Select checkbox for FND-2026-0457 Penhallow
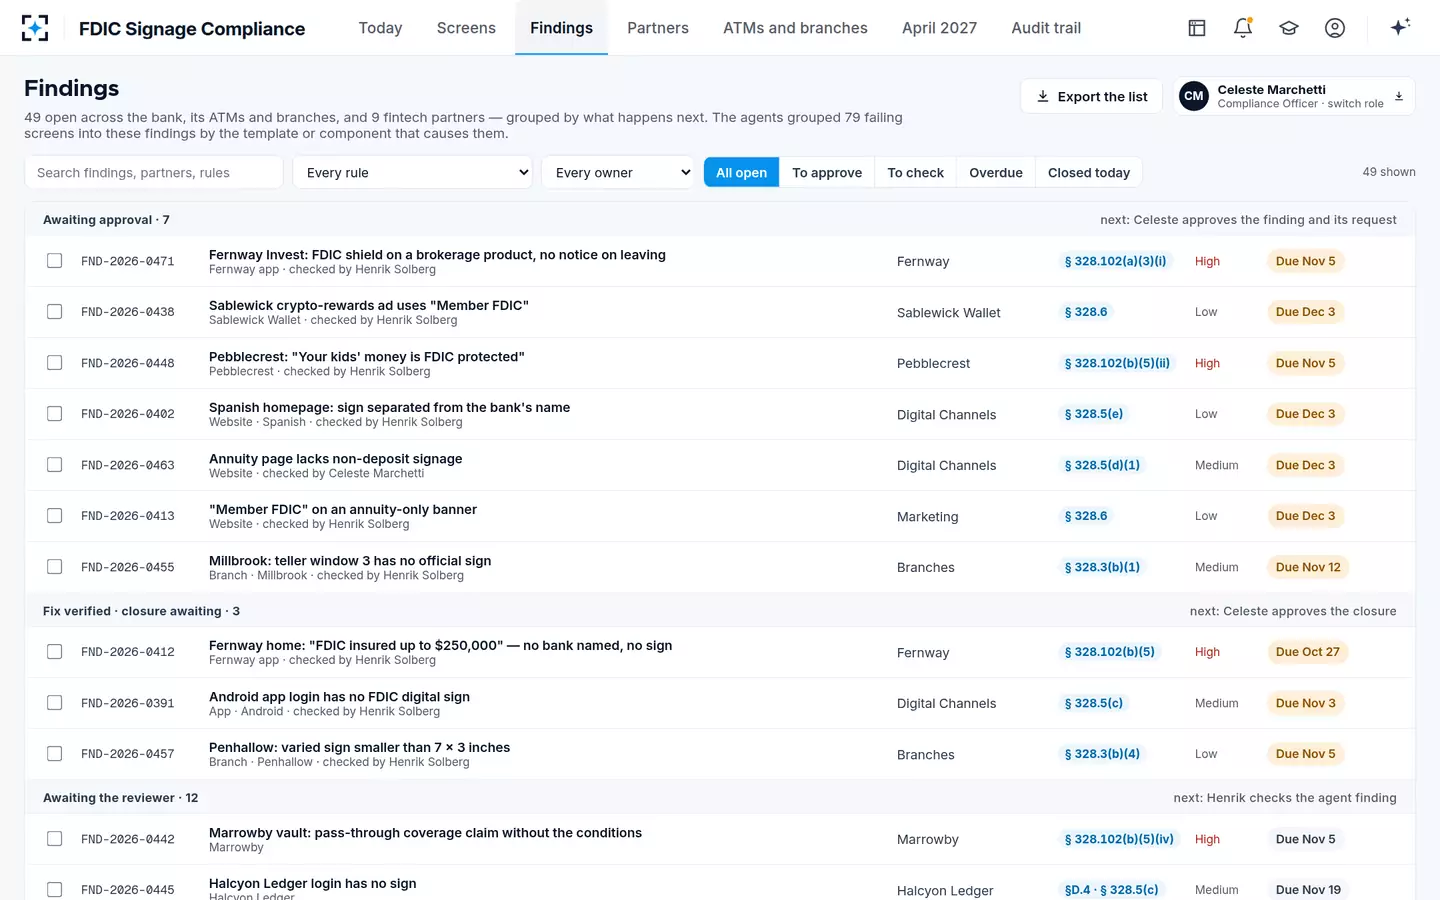The height and width of the screenshot is (900, 1440). [55, 754]
